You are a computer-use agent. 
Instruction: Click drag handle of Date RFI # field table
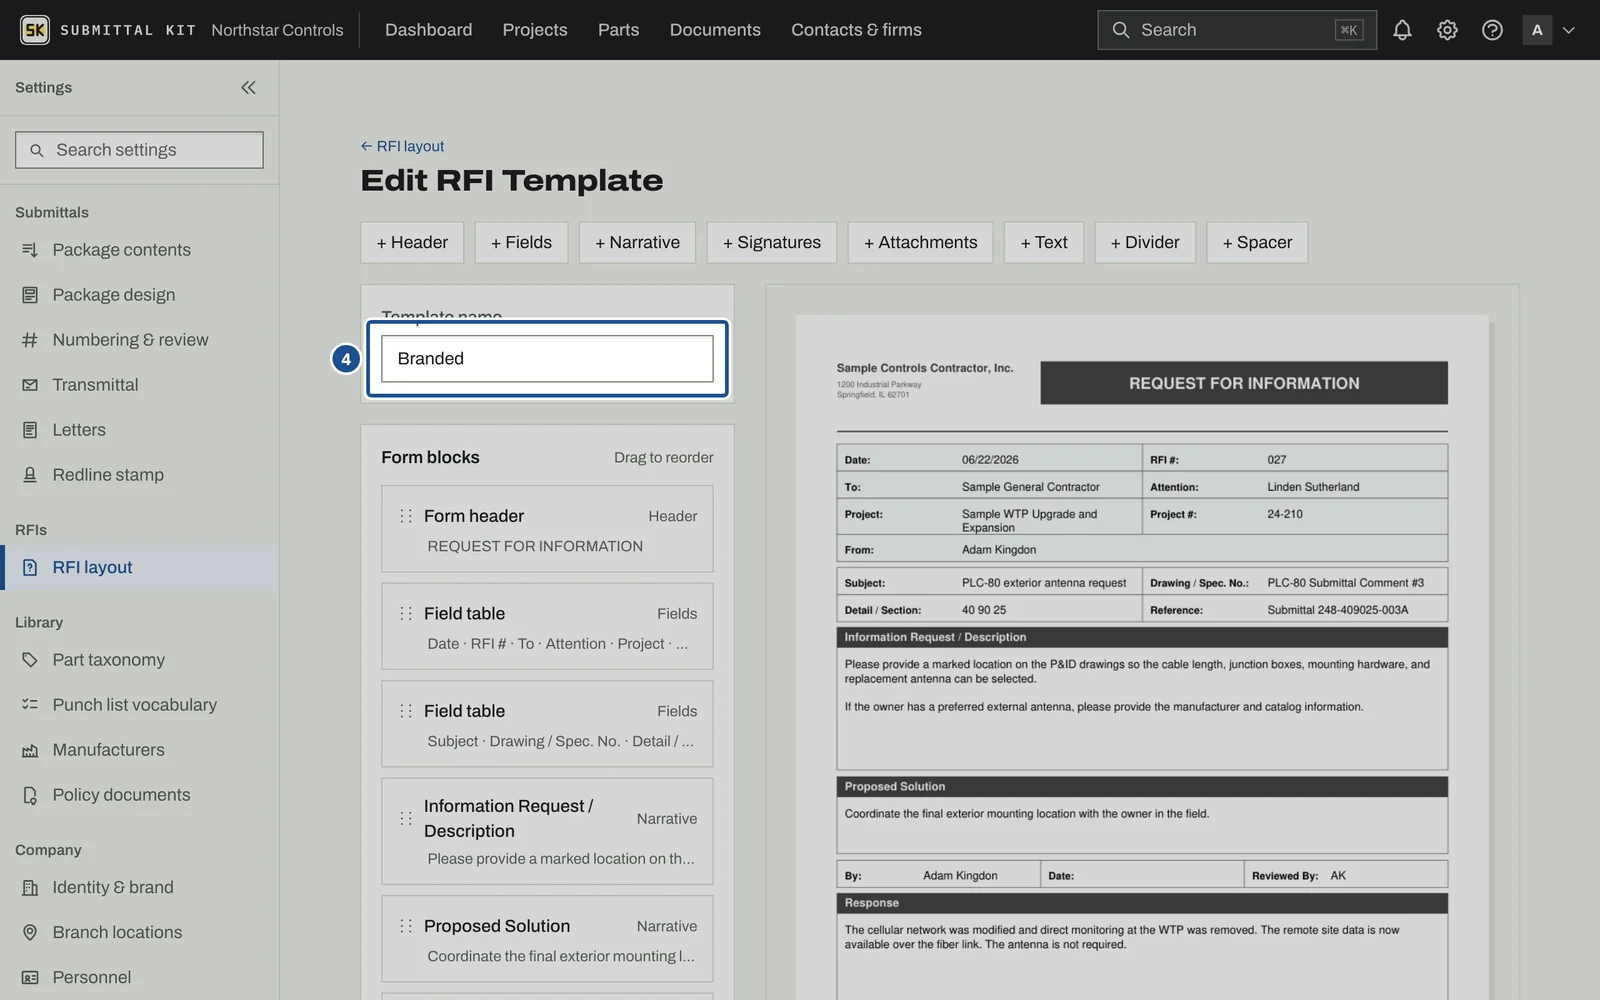pyautogui.click(x=406, y=613)
